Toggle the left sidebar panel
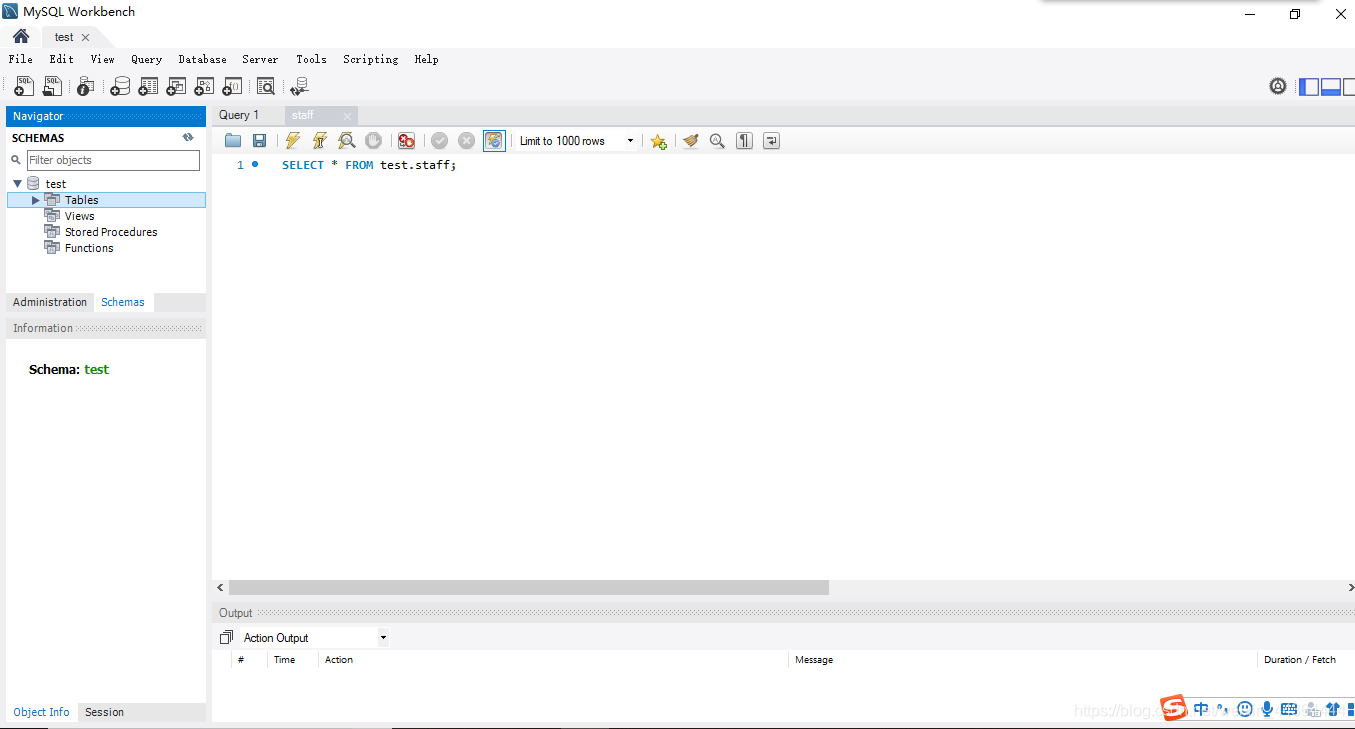Image resolution: width=1355 pixels, height=729 pixels. click(1309, 87)
